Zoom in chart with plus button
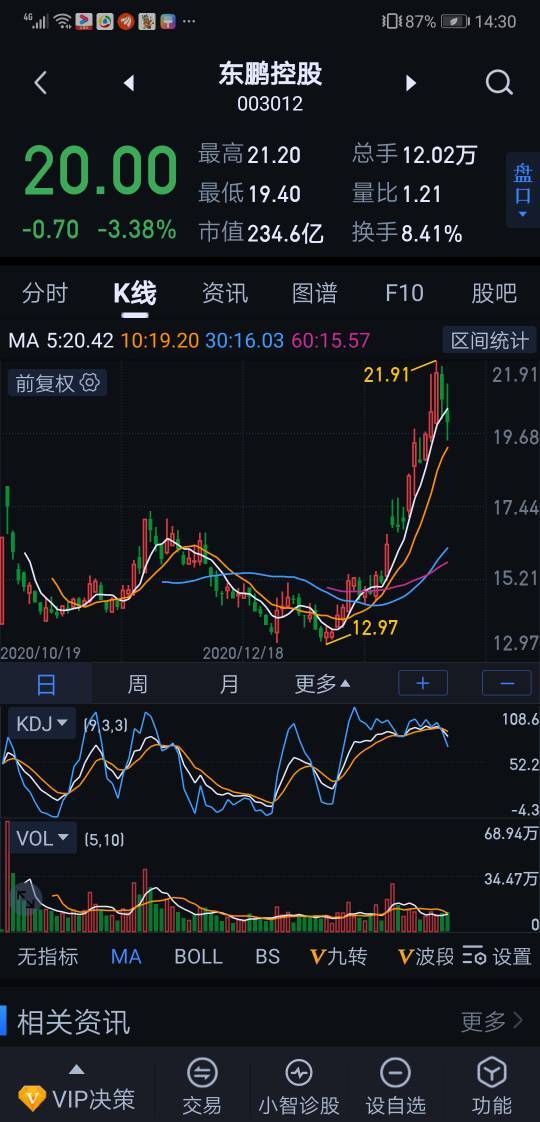 coord(423,683)
